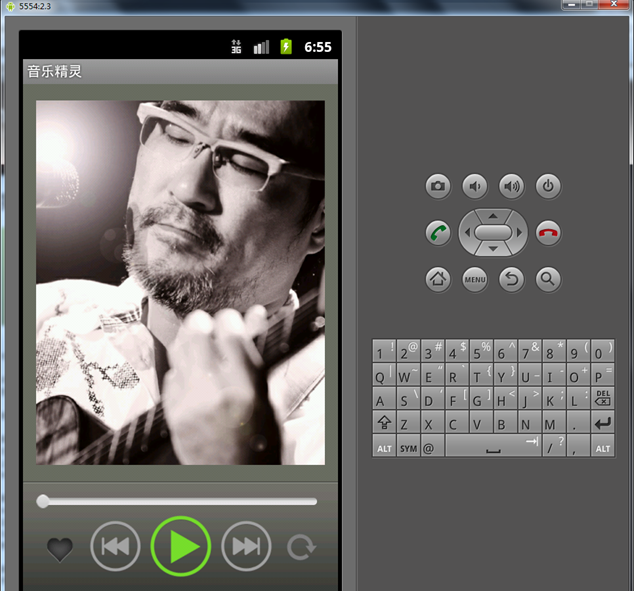
Task: Click the song progress slider handle
Action: pyautogui.click(x=43, y=501)
